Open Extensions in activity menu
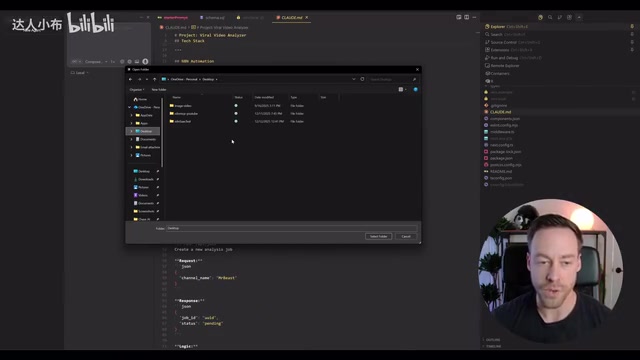This screenshot has width=640, height=360. pos(508,50)
